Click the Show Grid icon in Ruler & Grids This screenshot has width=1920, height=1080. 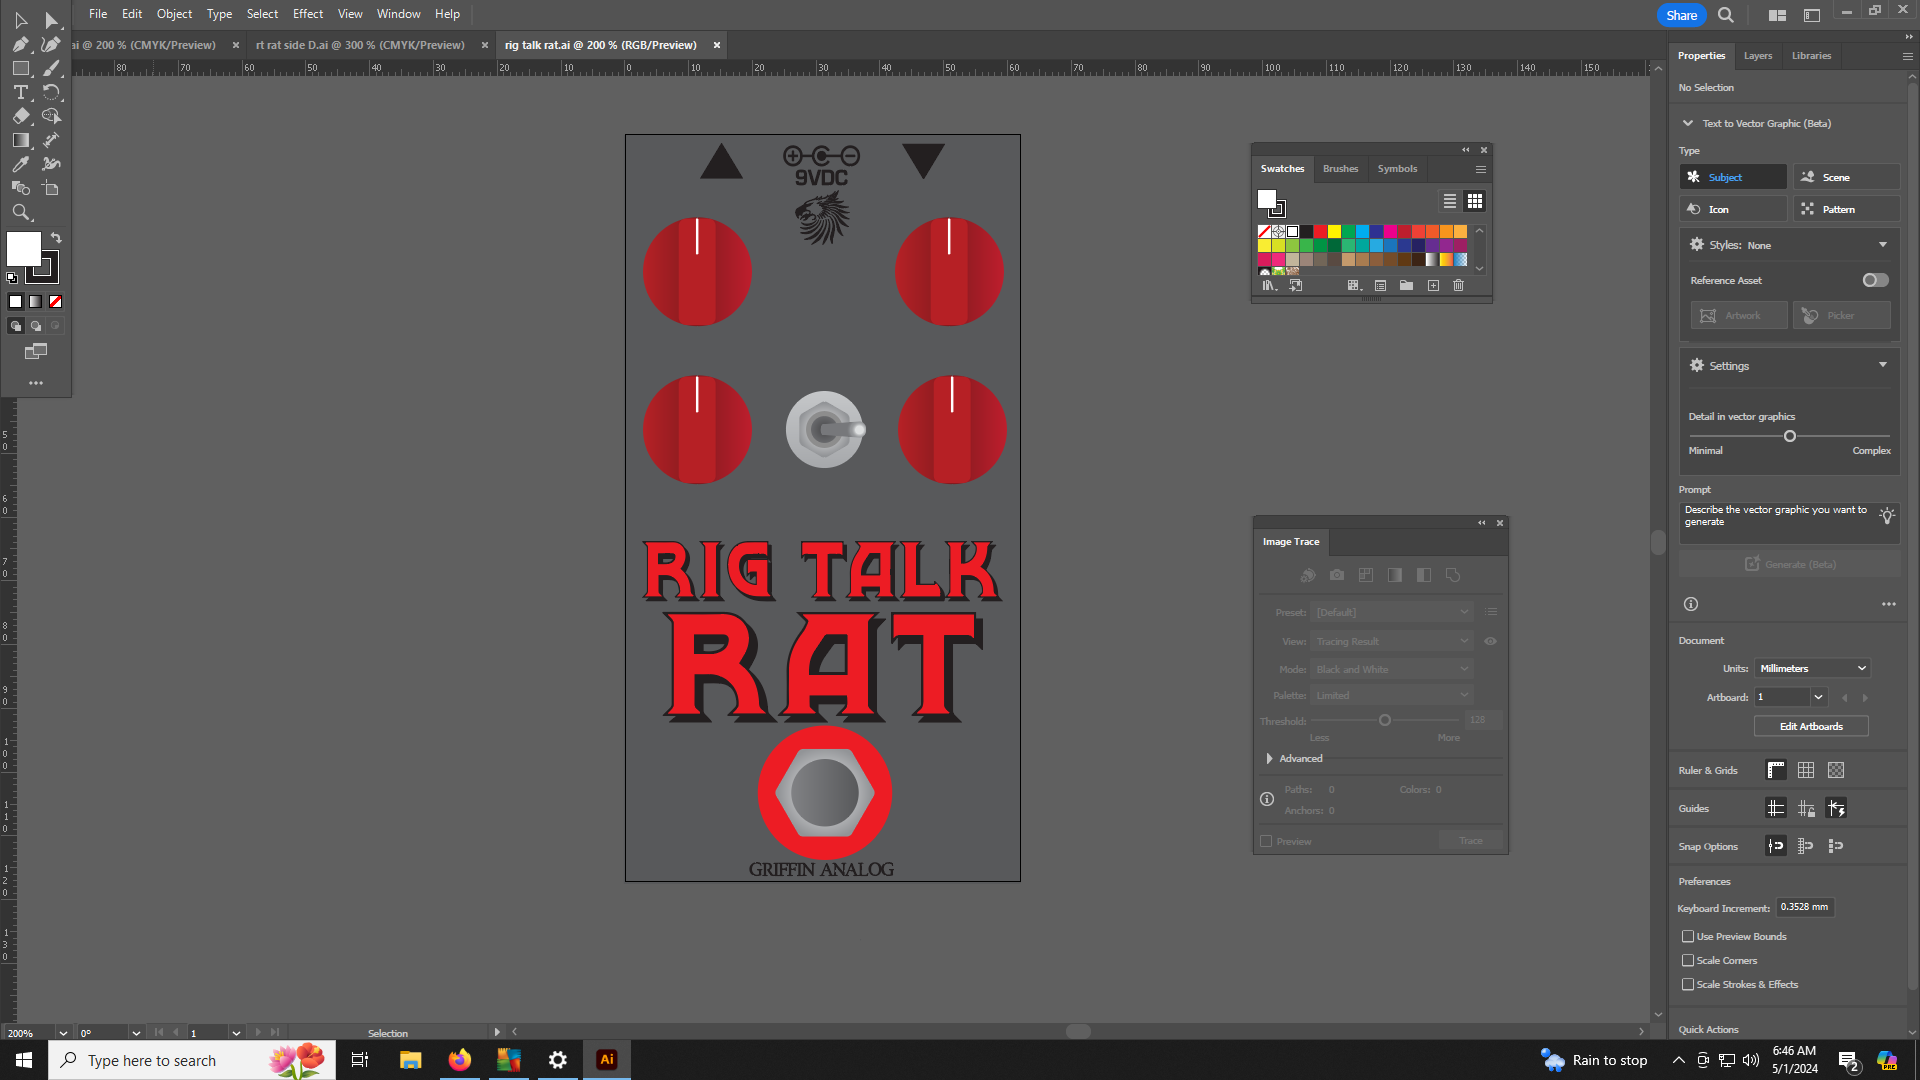tap(1806, 770)
